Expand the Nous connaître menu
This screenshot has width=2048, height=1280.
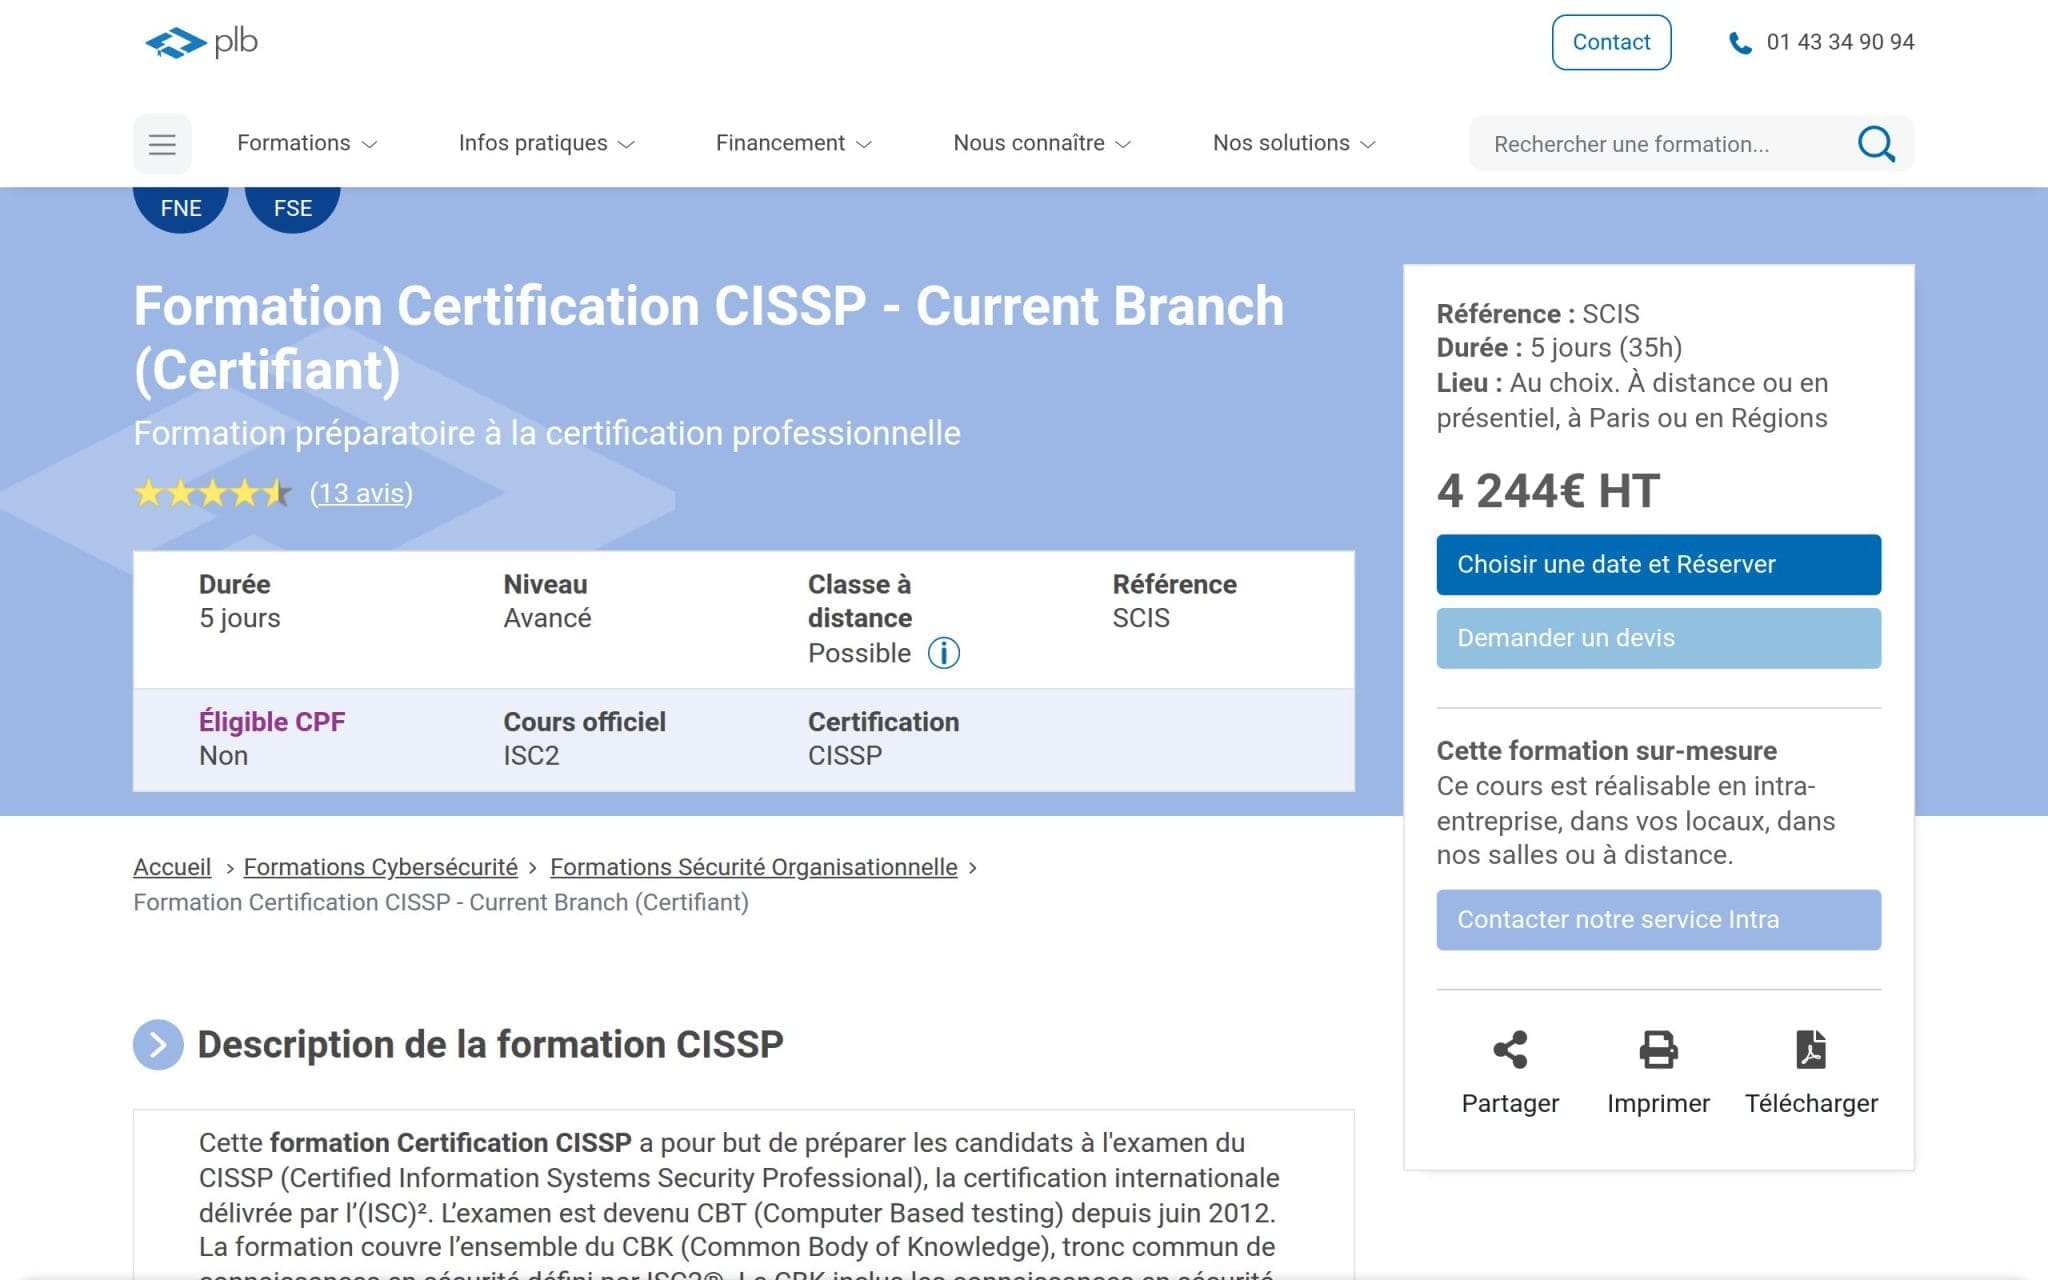tap(1041, 143)
